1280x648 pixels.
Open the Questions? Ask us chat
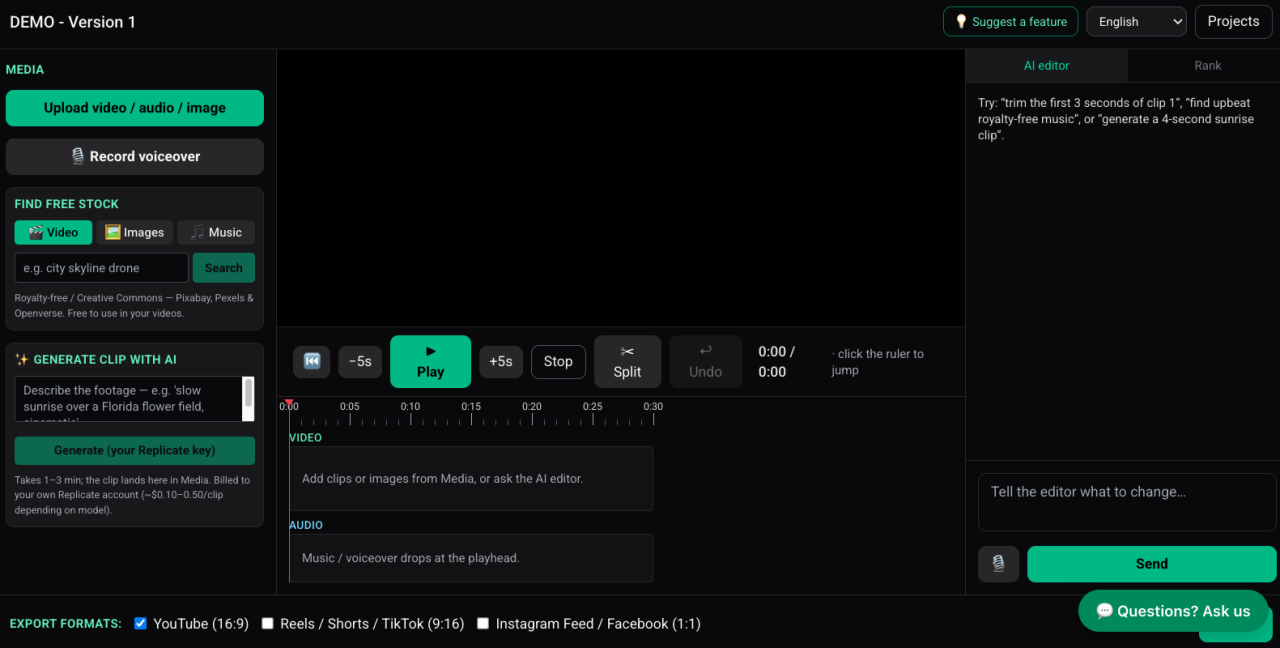tap(1173, 611)
